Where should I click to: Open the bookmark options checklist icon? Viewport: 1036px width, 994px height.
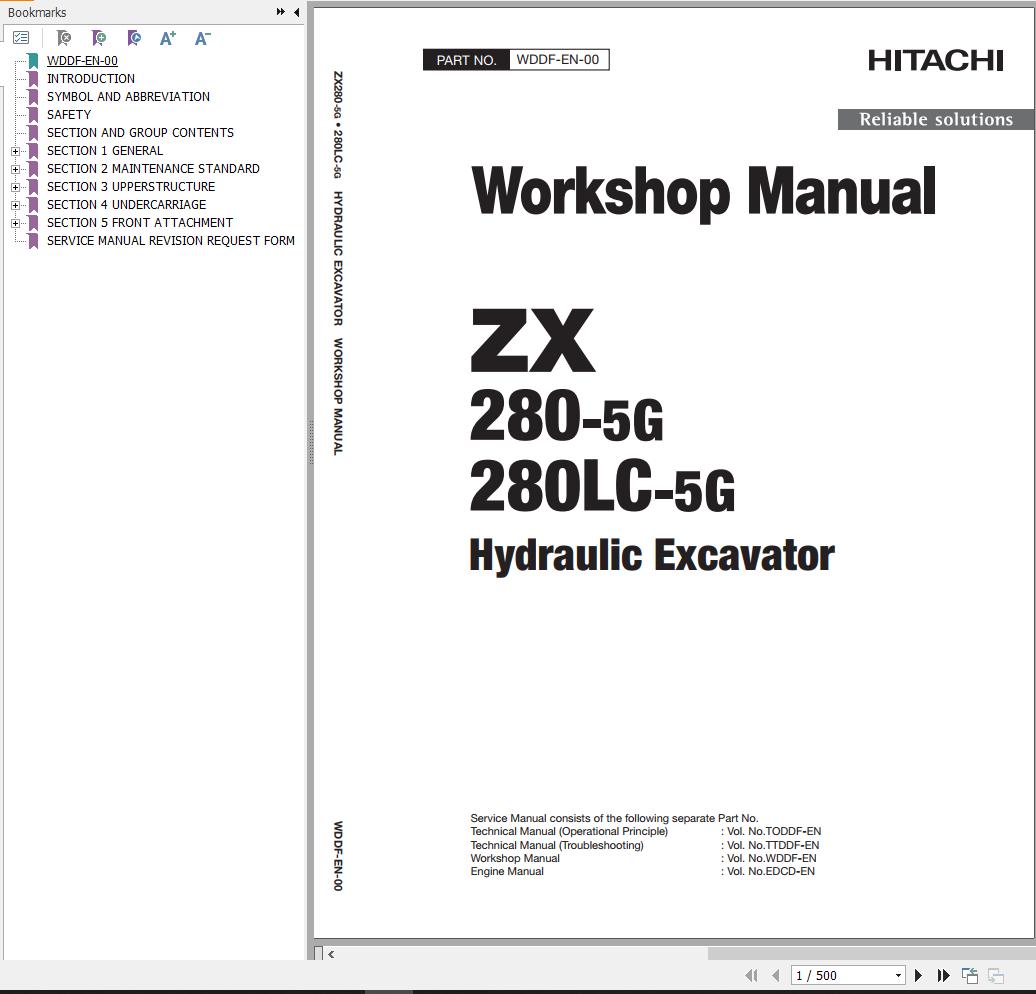21,38
